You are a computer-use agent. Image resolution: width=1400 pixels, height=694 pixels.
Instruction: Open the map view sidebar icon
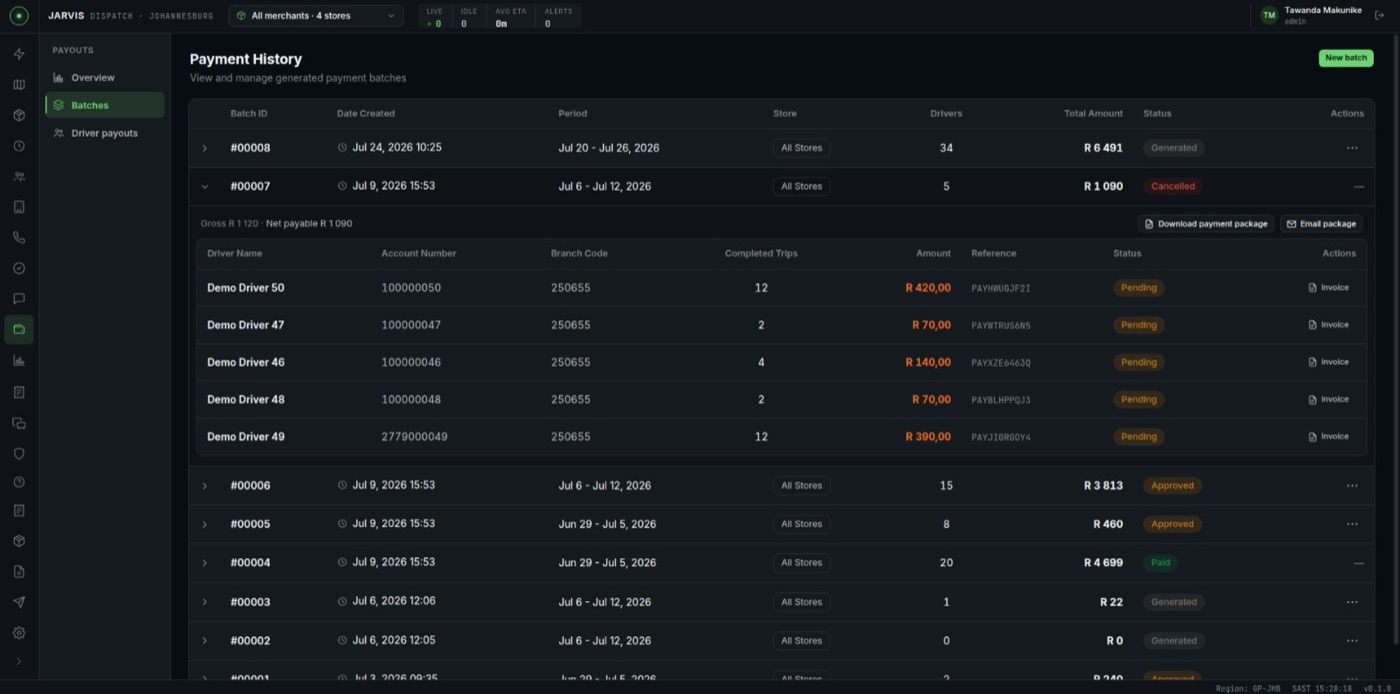pos(19,85)
